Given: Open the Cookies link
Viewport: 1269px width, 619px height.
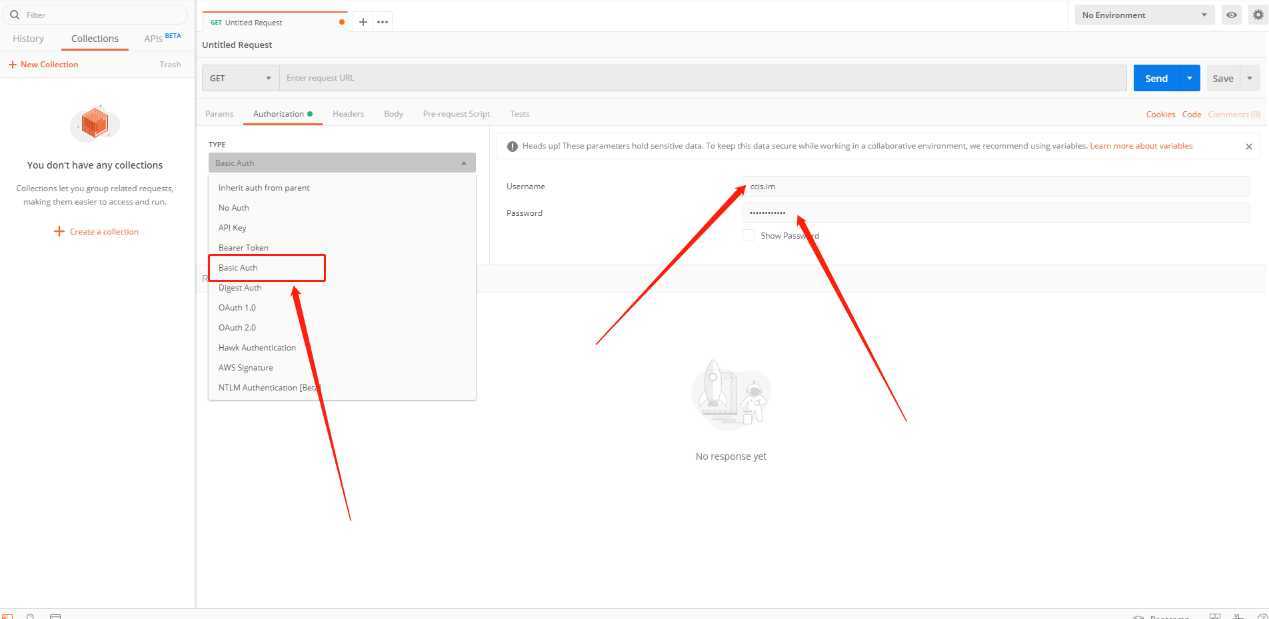Looking at the screenshot, I should point(1160,114).
